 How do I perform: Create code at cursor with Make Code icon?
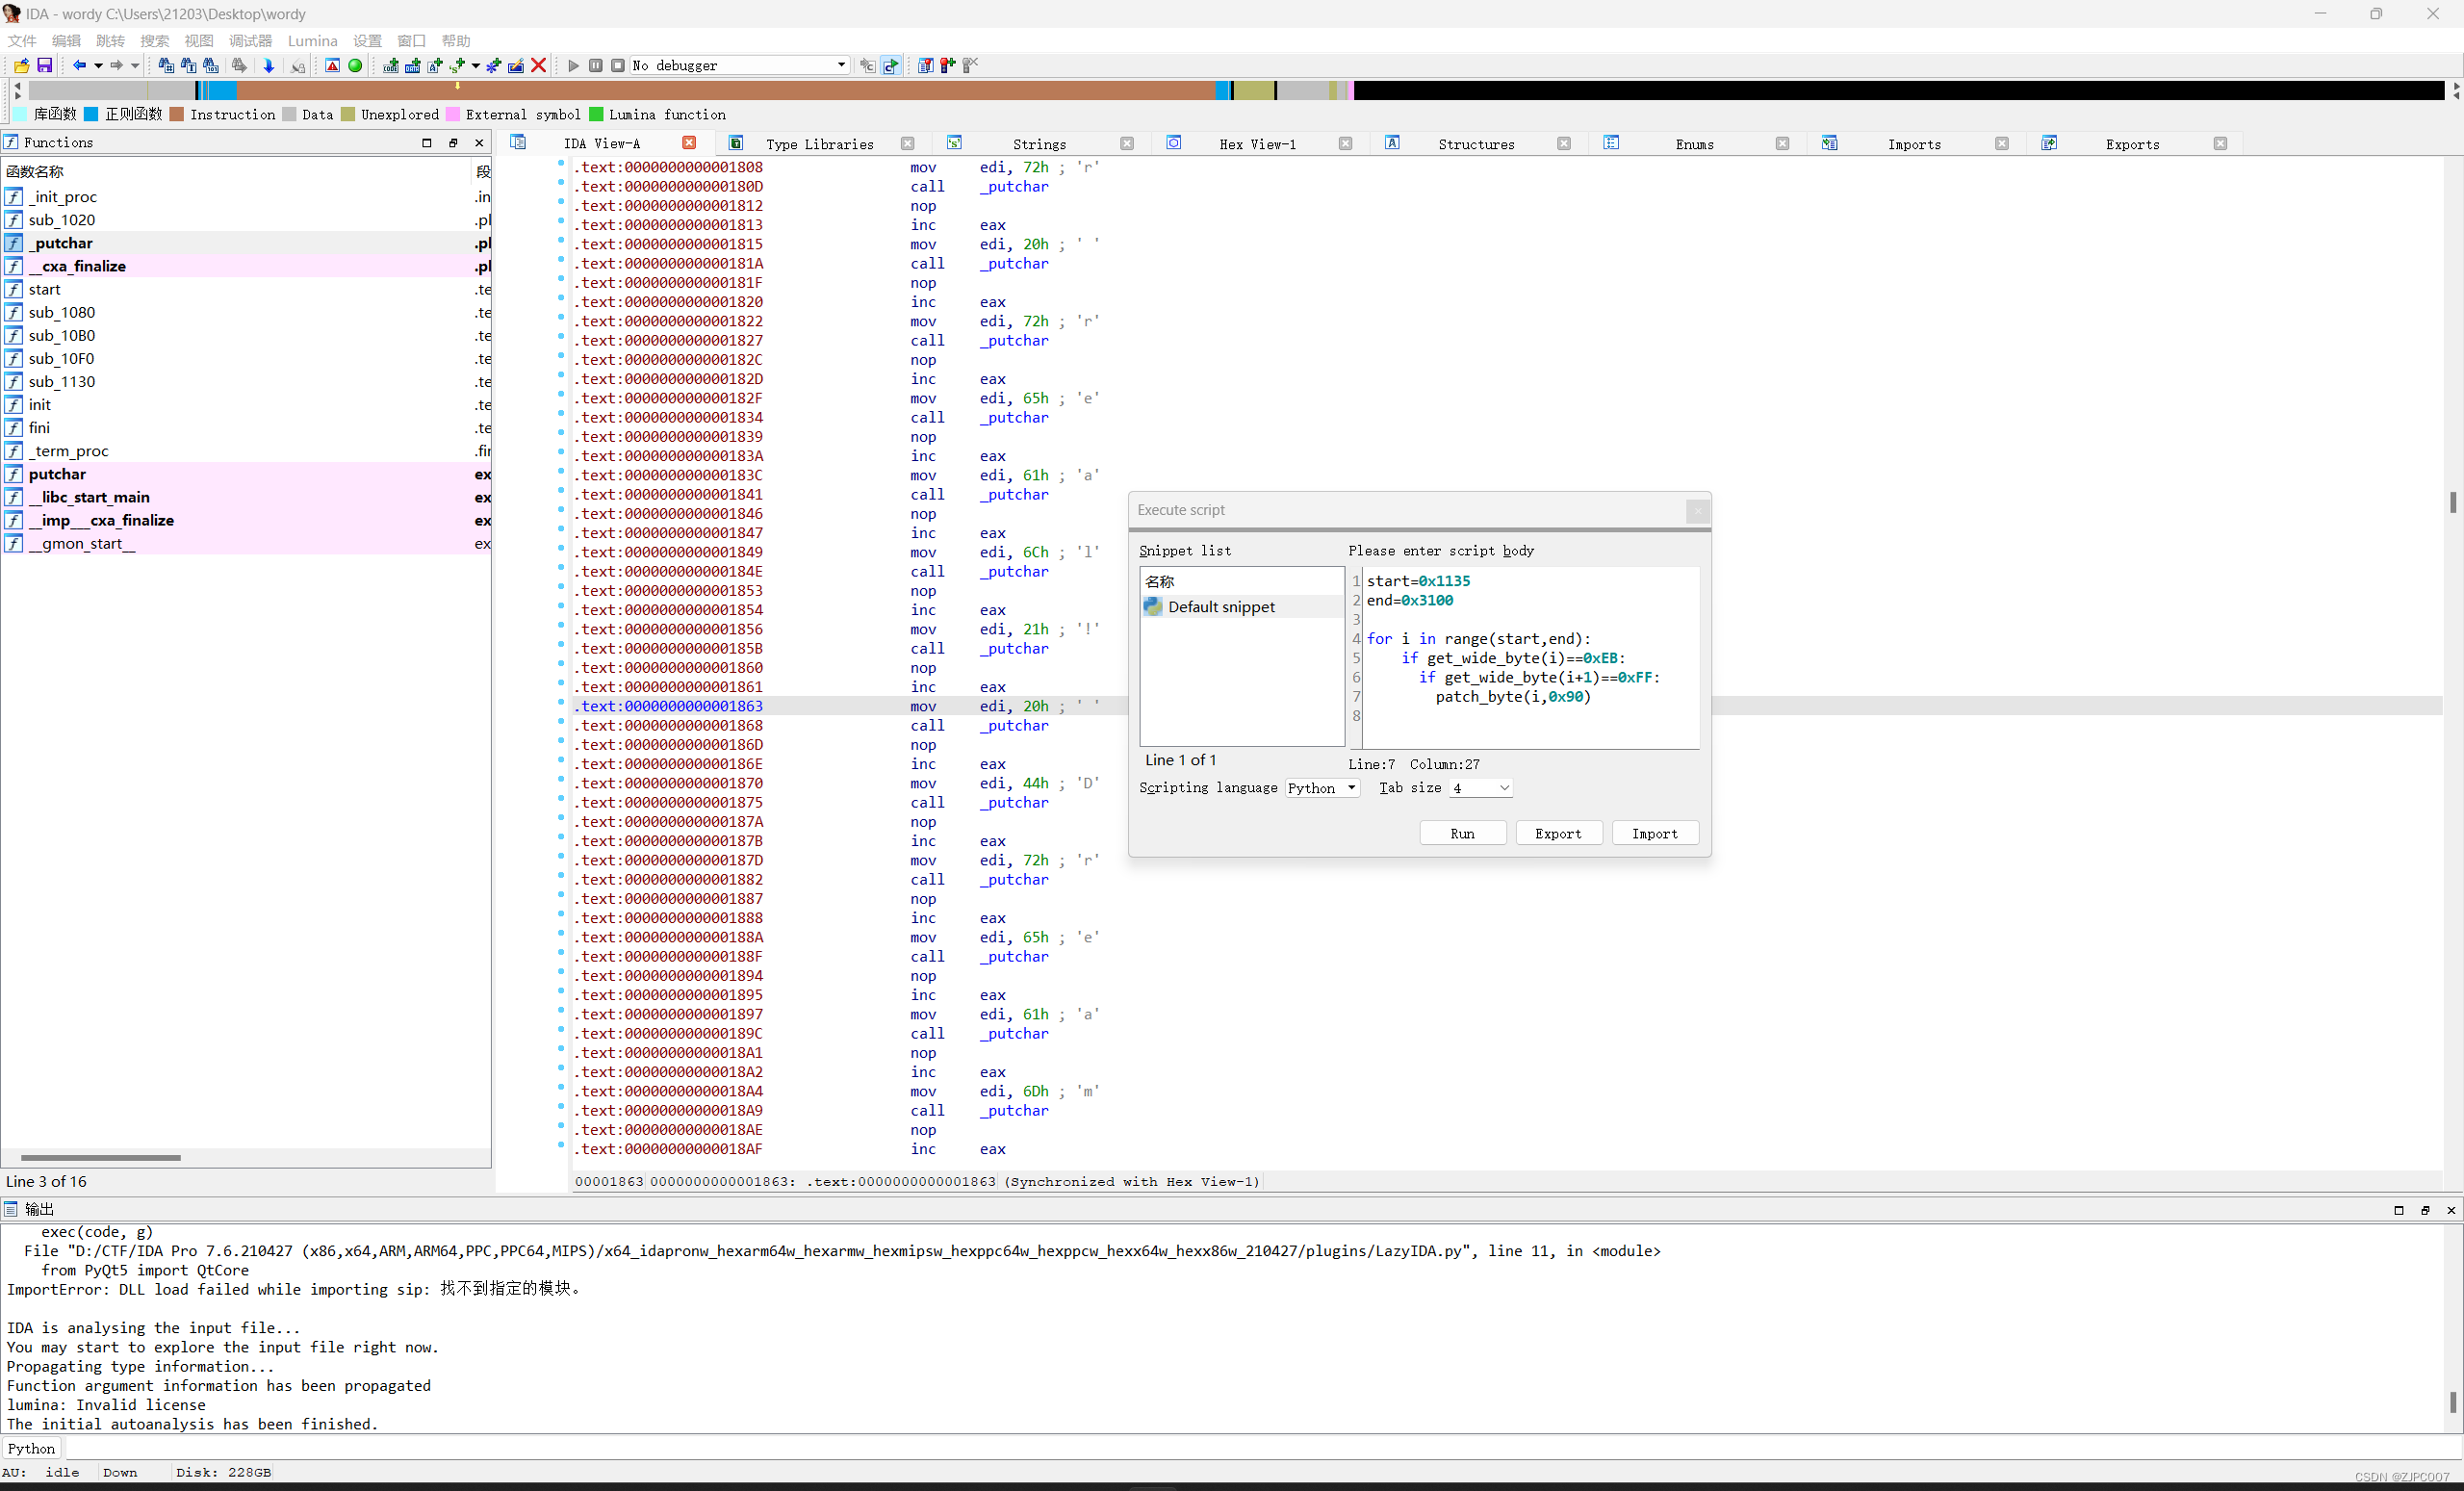click(390, 65)
